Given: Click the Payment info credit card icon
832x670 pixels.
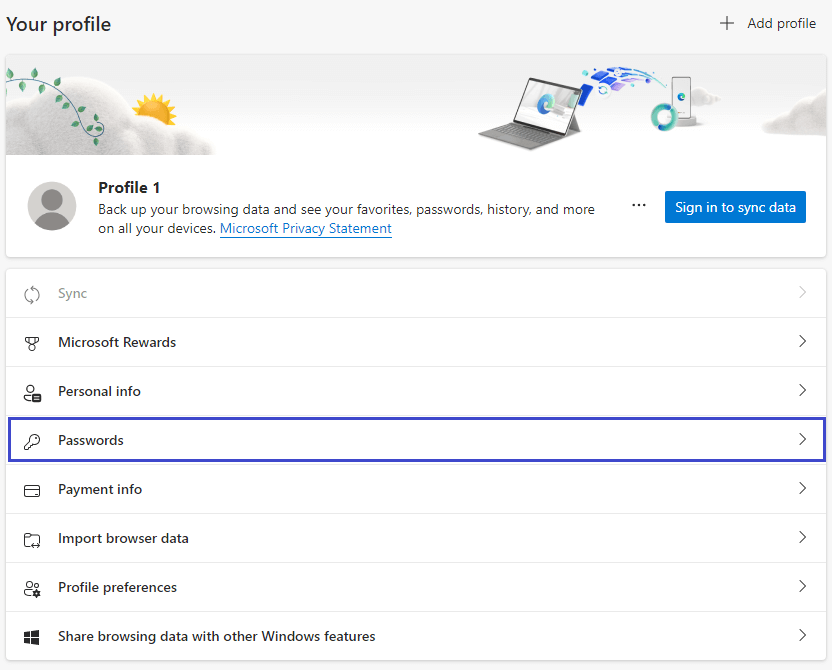Looking at the screenshot, I should coord(32,491).
